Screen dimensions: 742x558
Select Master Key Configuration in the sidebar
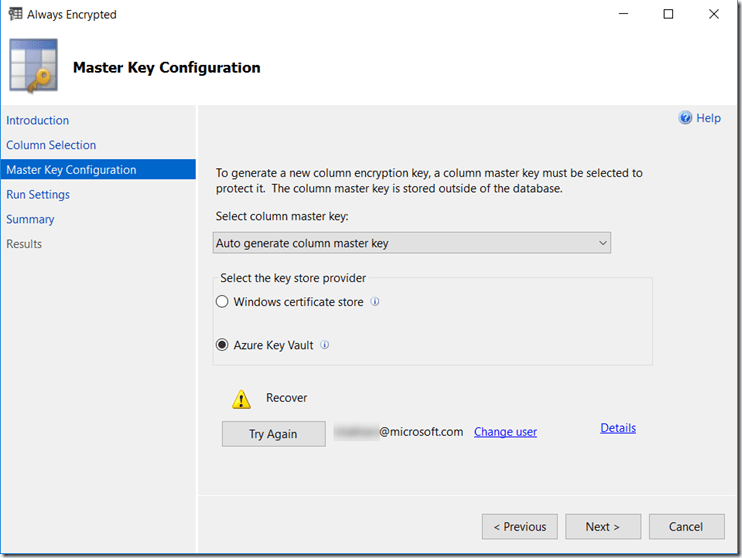click(x=71, y=170)
